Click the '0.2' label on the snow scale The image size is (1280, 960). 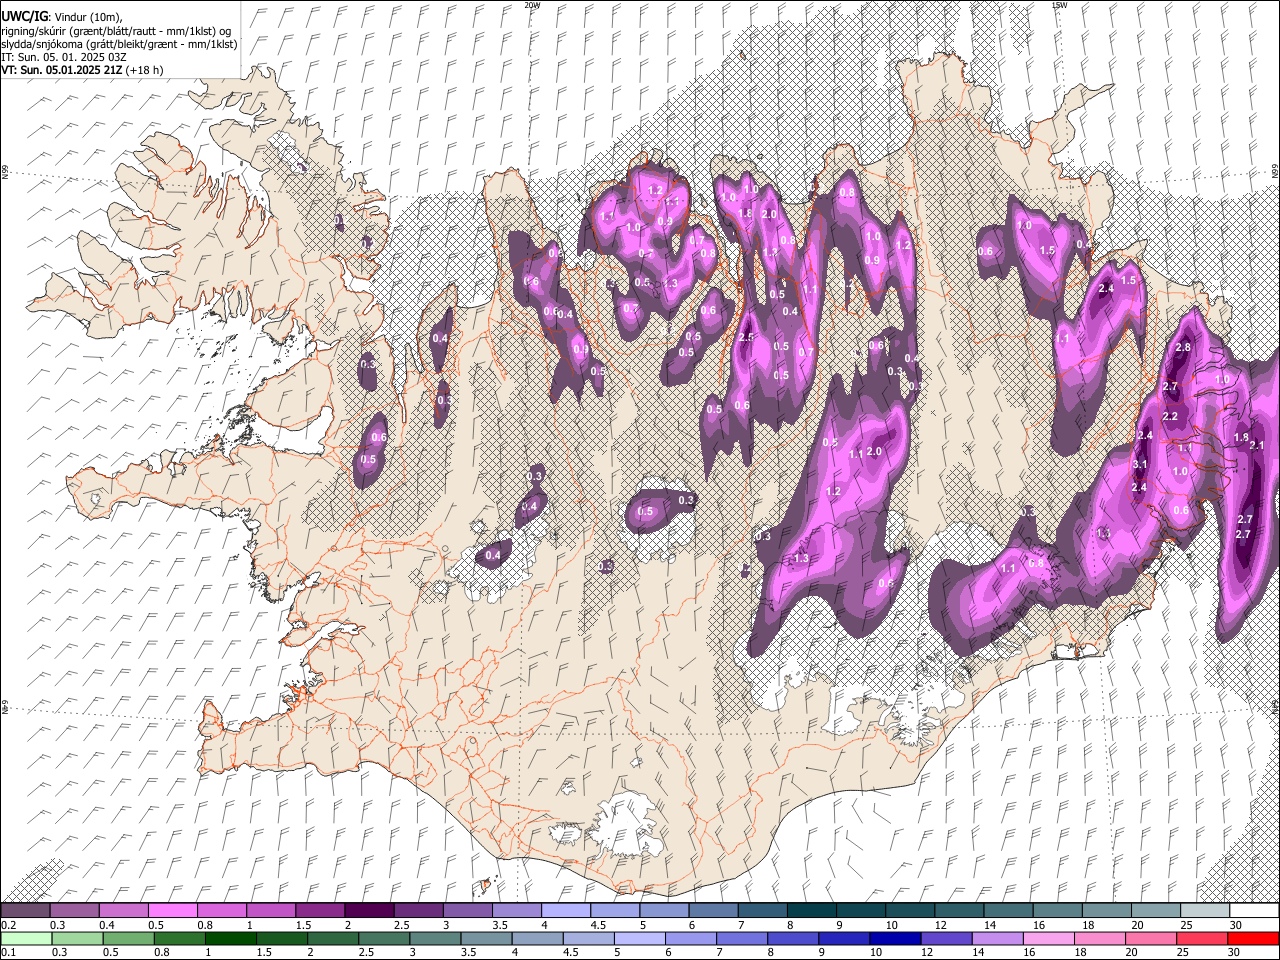8,925
